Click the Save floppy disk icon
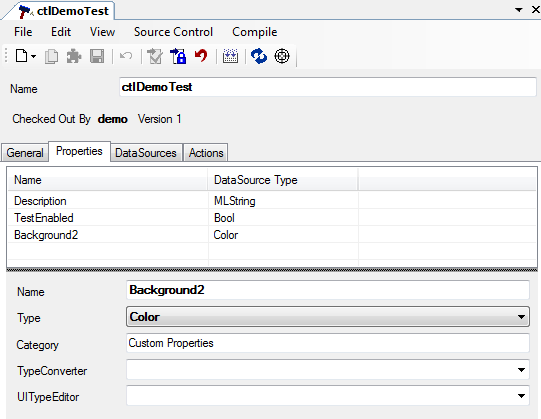This screenshot has width=541, height=419. coord(97,56)
